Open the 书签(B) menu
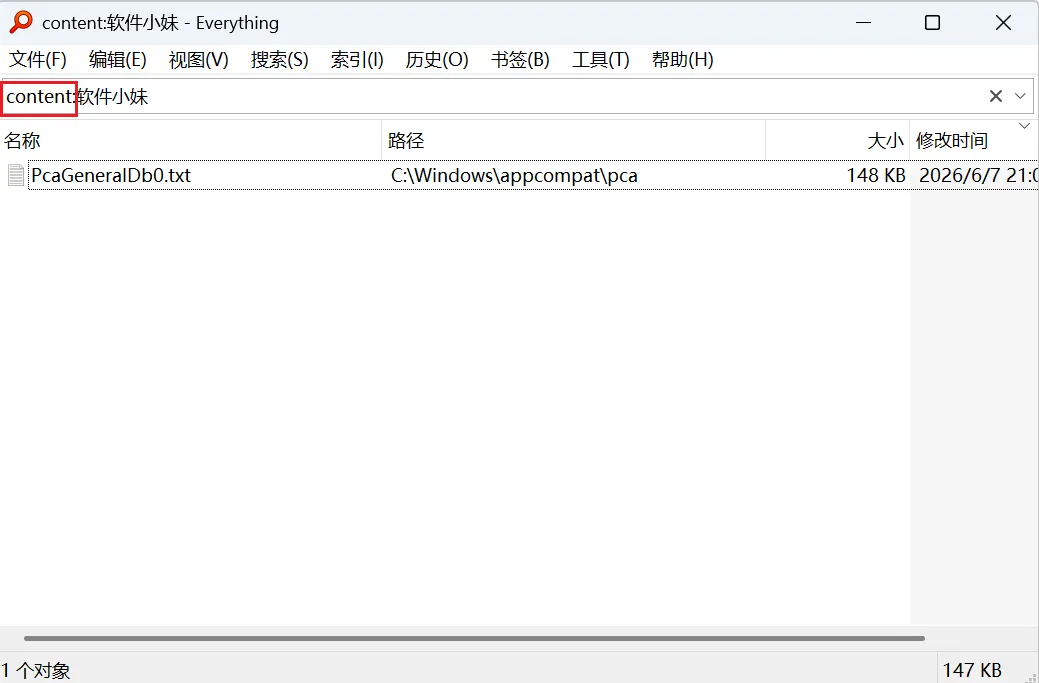This screenshot has height=683, width=1039. pos(520,60)
